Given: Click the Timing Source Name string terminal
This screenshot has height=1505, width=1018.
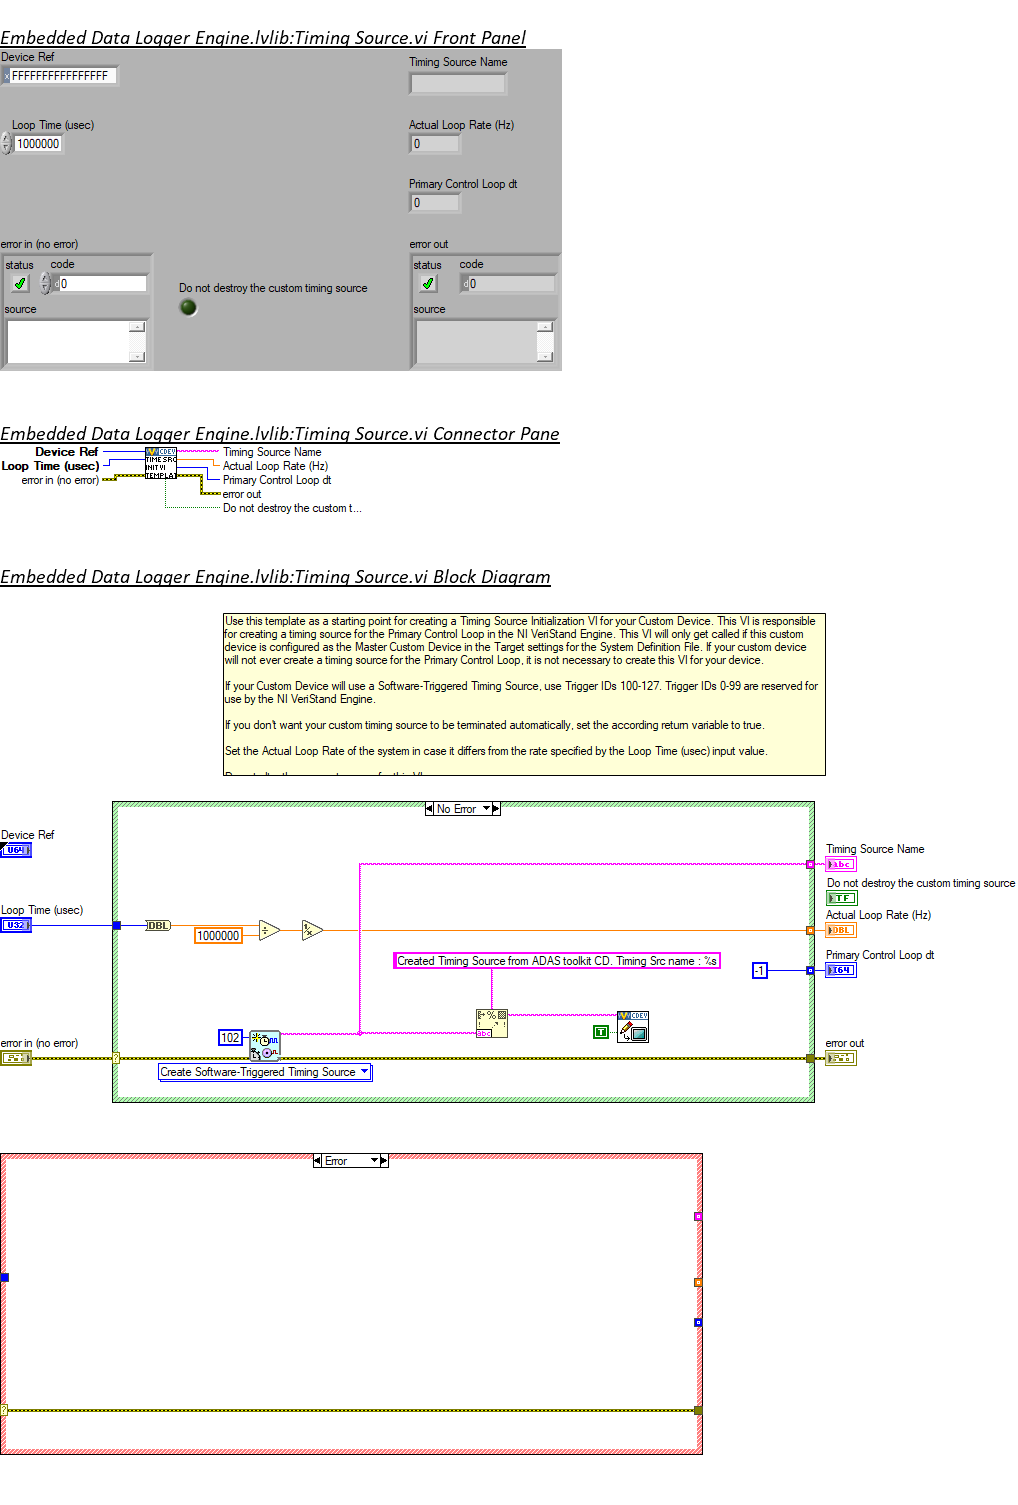Looking at the screenshot, I should (x=841, y=864).
